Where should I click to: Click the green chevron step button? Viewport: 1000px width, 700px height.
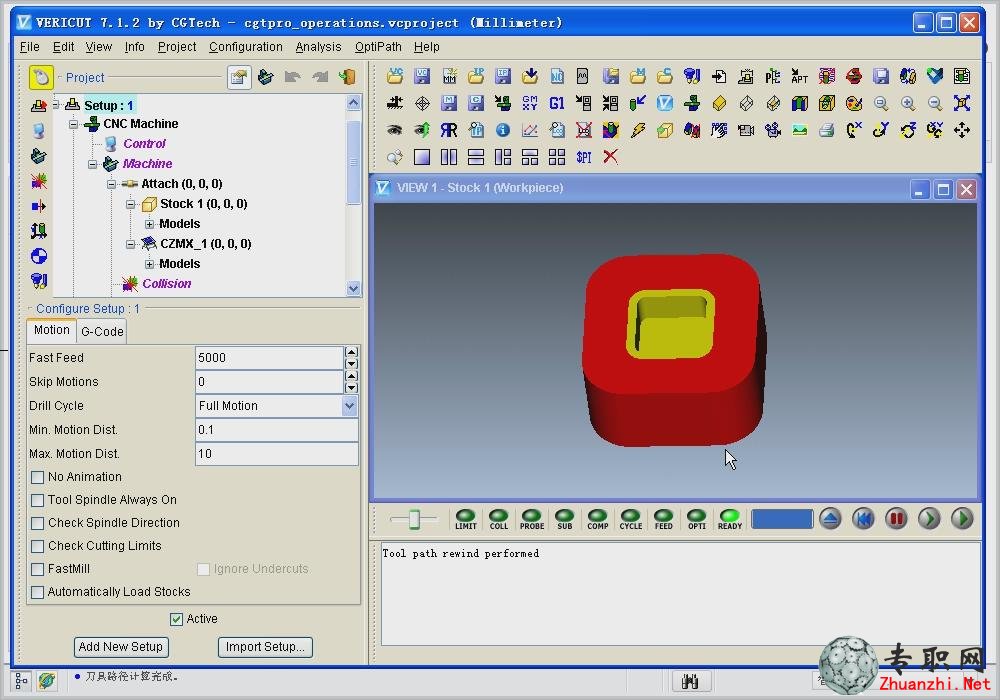coord(929,519)
